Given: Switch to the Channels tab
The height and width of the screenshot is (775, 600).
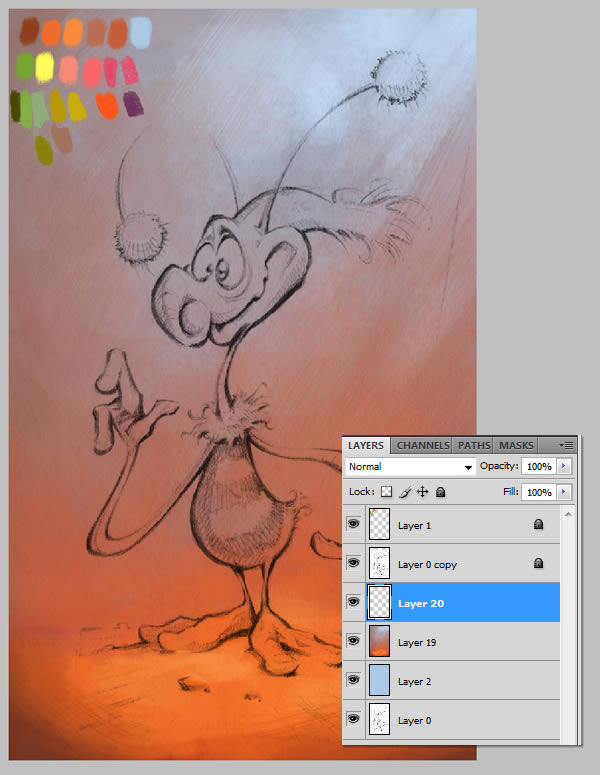Looking at the screenshot, I should click(423, 445).
